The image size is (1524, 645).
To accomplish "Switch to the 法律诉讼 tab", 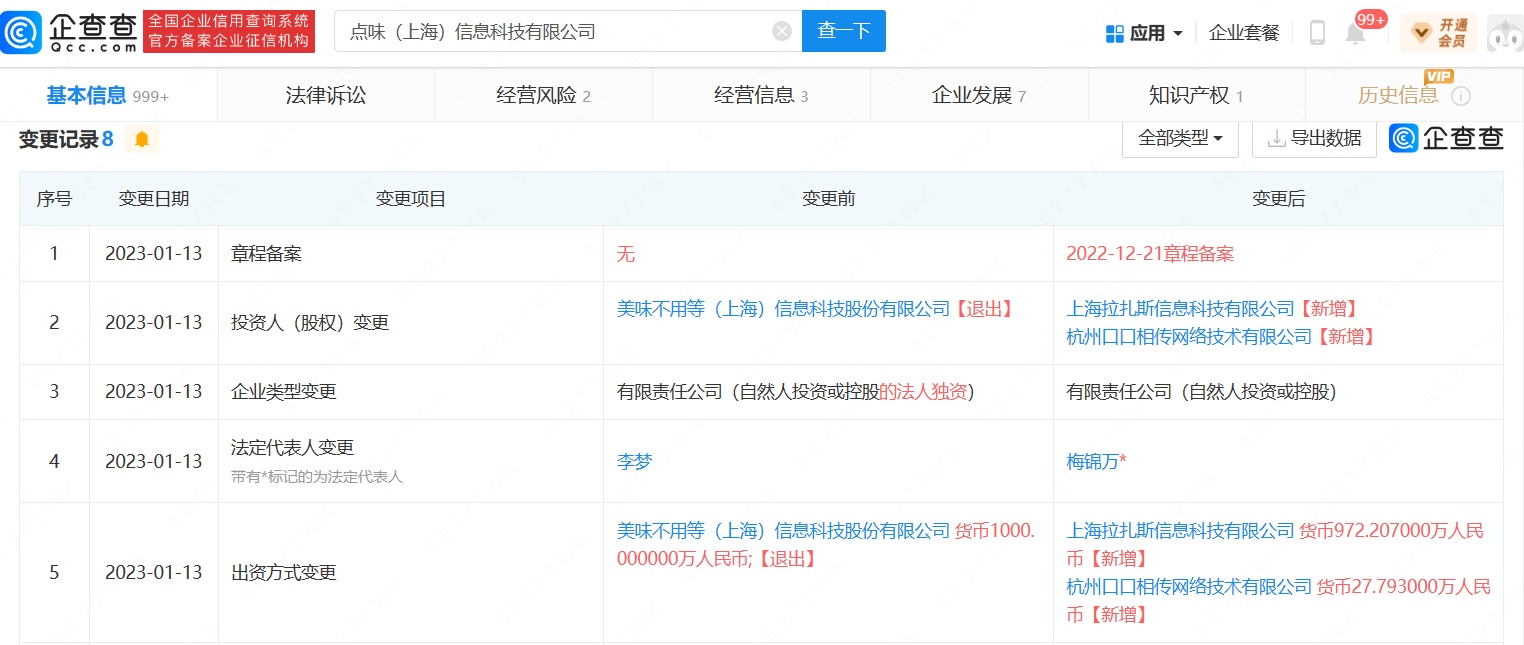I will [x=326, y=96].
